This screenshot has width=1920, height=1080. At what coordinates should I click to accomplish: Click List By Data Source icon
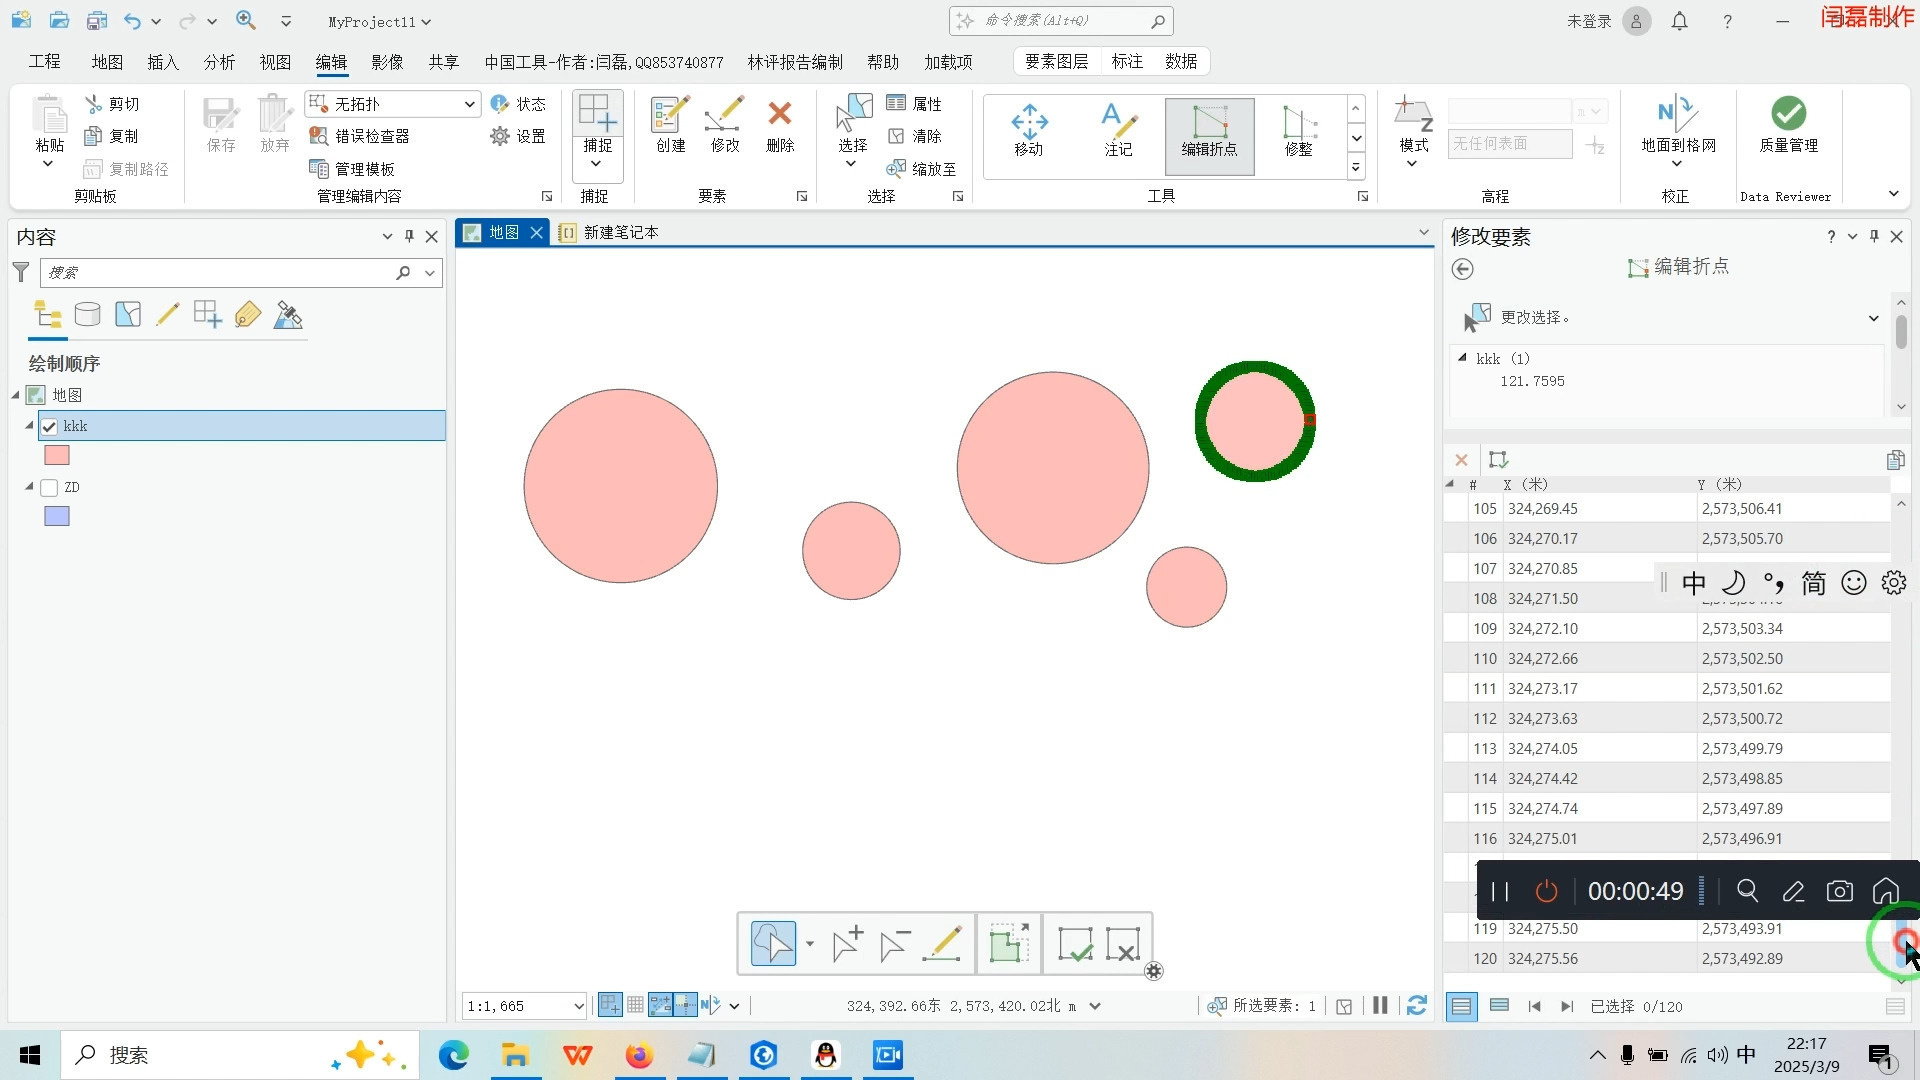pyautogui.click(x=88, y=315)
